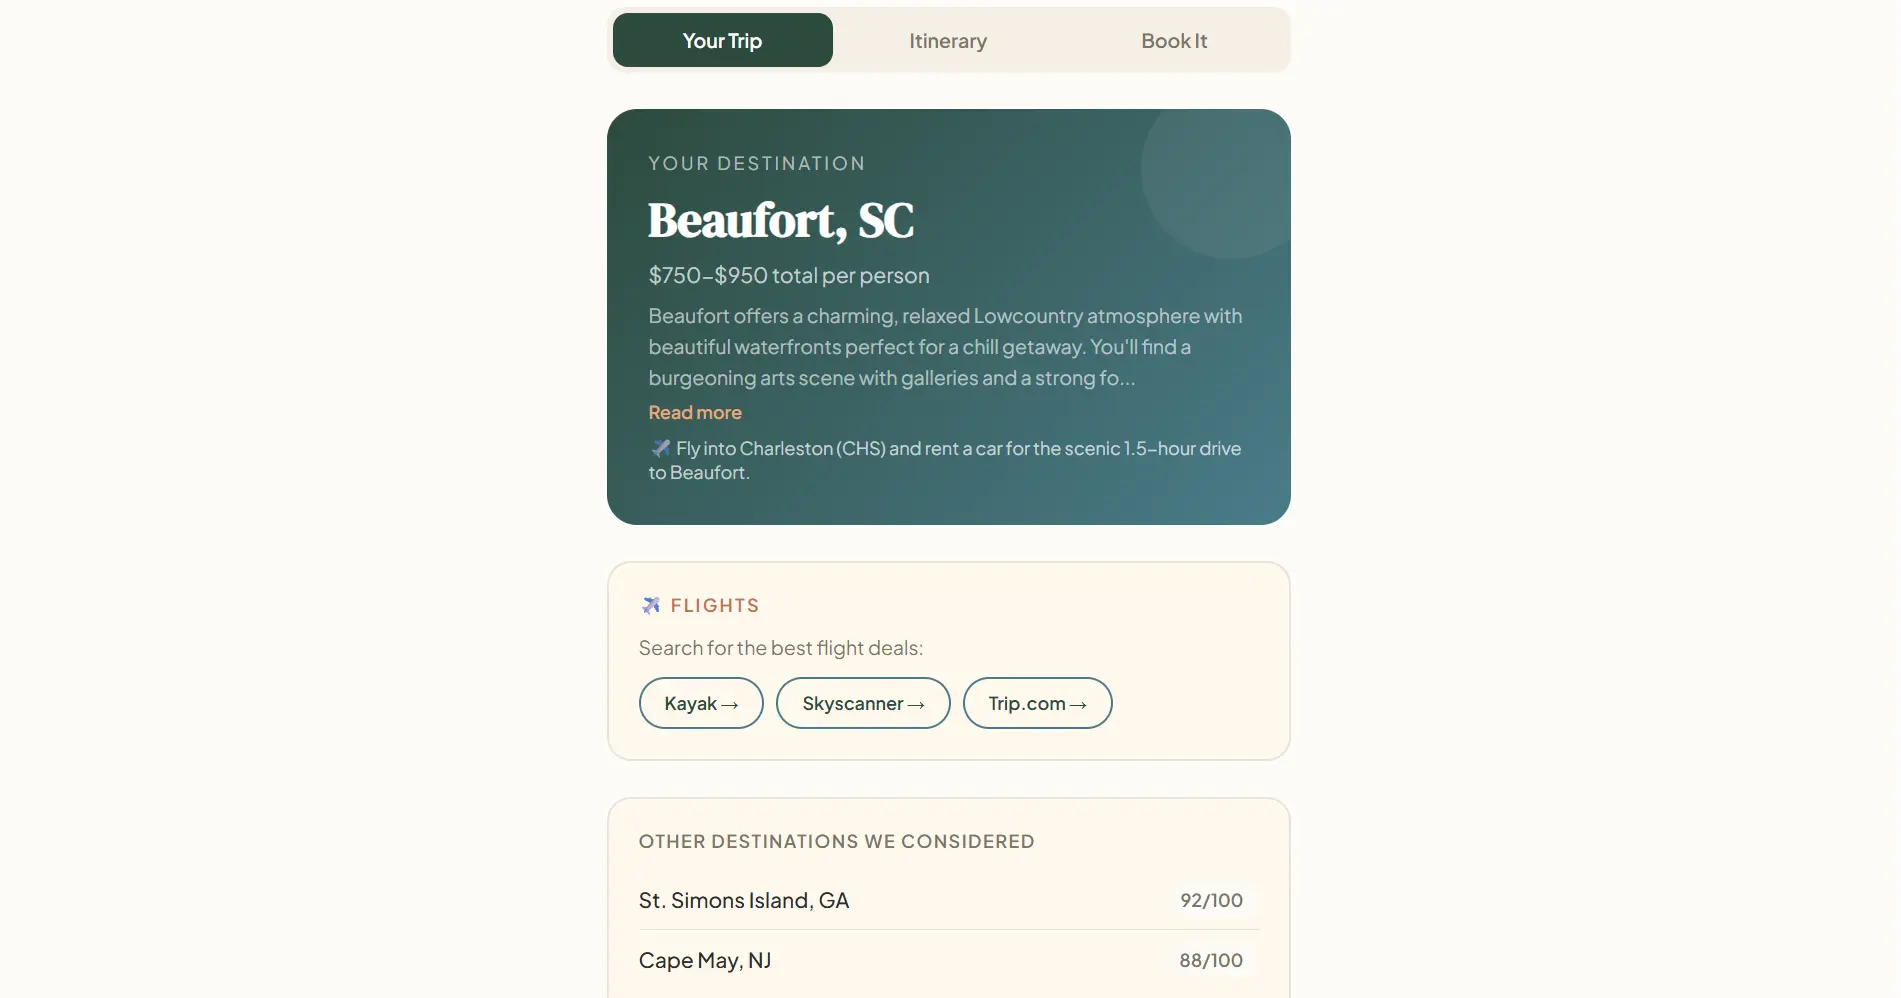Open Trip.com flight search
The height and width of the screenshot is (998, 1901).
click(1037, 703)
